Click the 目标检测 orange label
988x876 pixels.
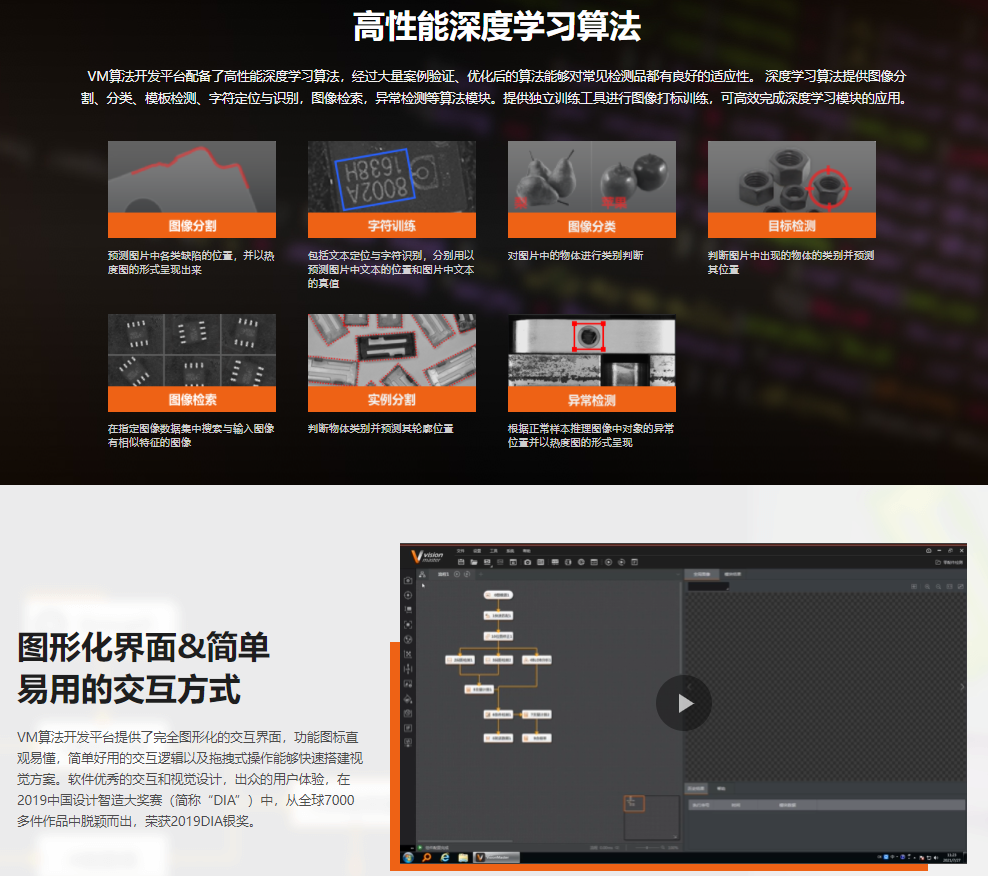(x=792, y=226)
